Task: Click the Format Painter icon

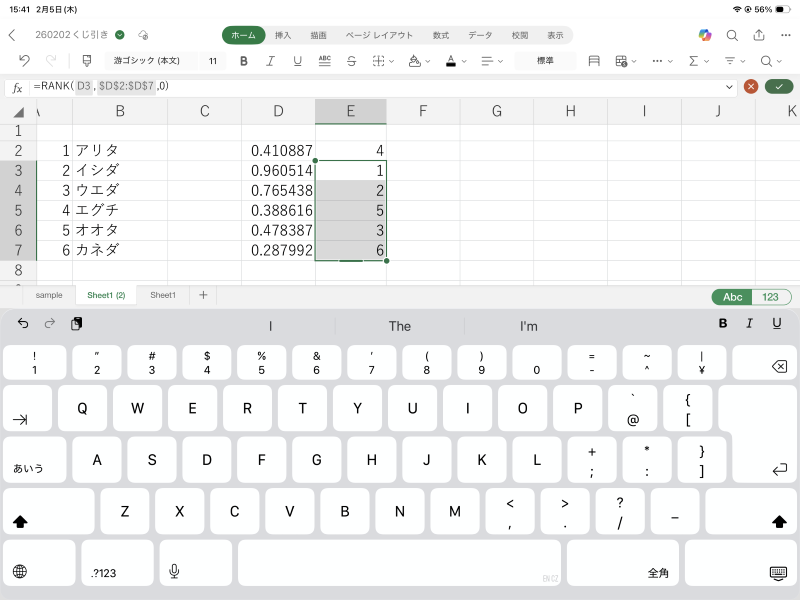Action: tap(86, 61)
